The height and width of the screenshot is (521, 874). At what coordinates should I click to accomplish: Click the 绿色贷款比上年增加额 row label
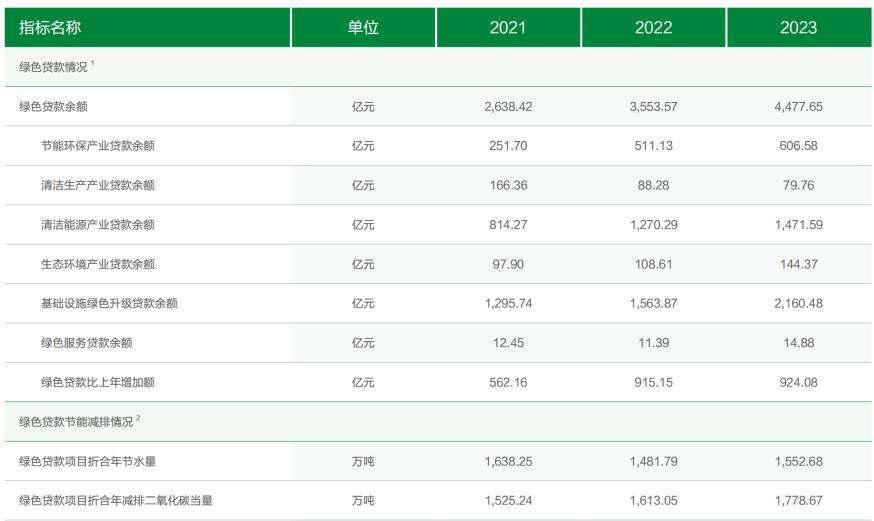[98, 382]
